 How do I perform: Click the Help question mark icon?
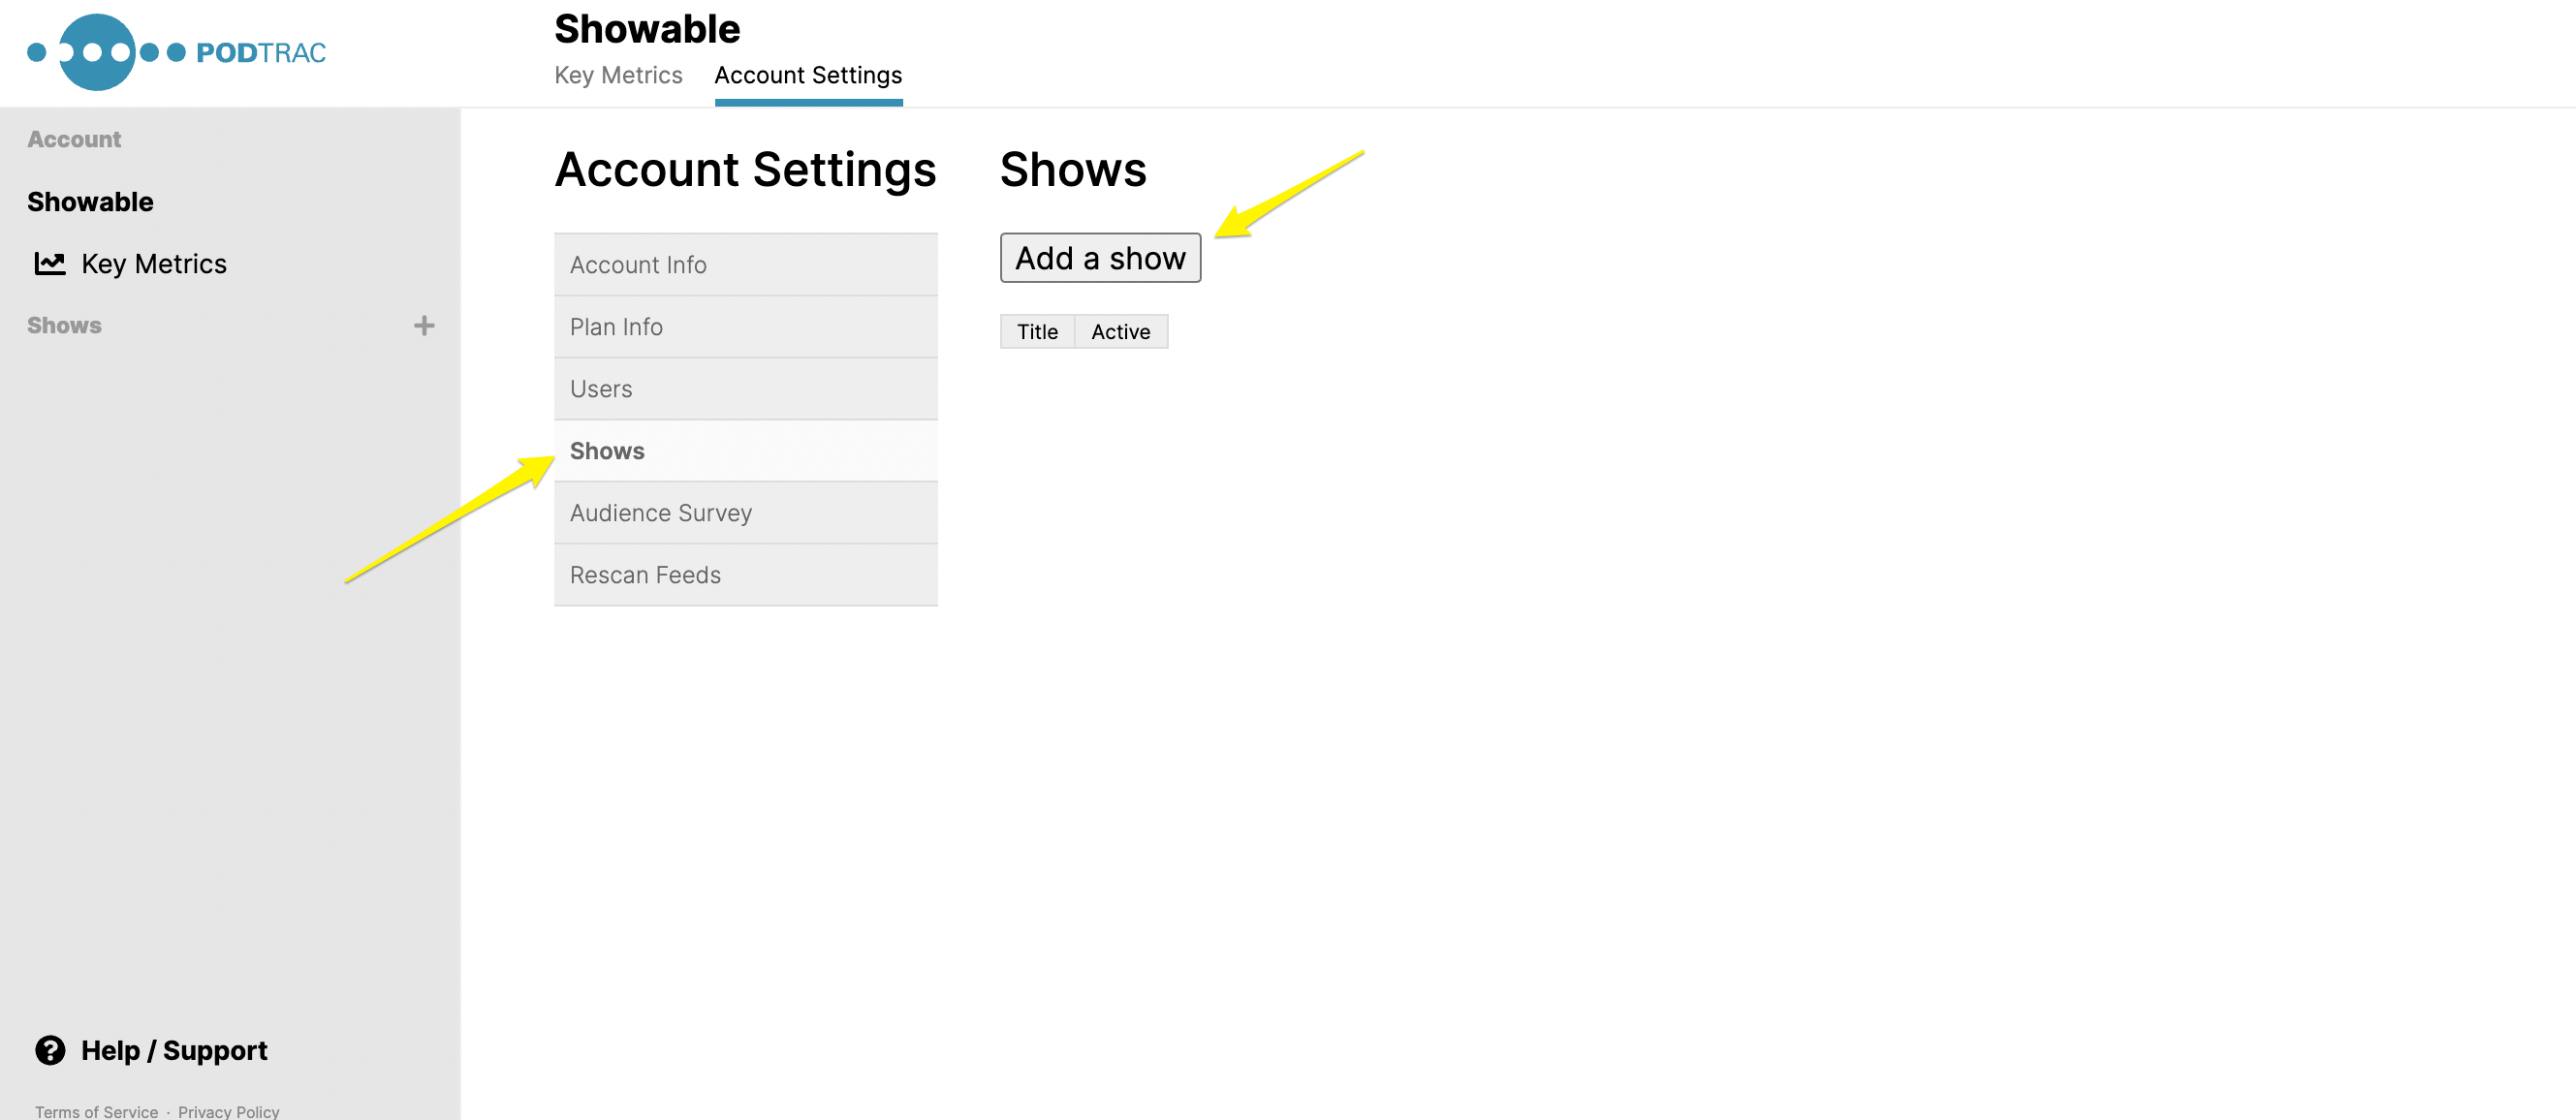tap(50, 1050)
